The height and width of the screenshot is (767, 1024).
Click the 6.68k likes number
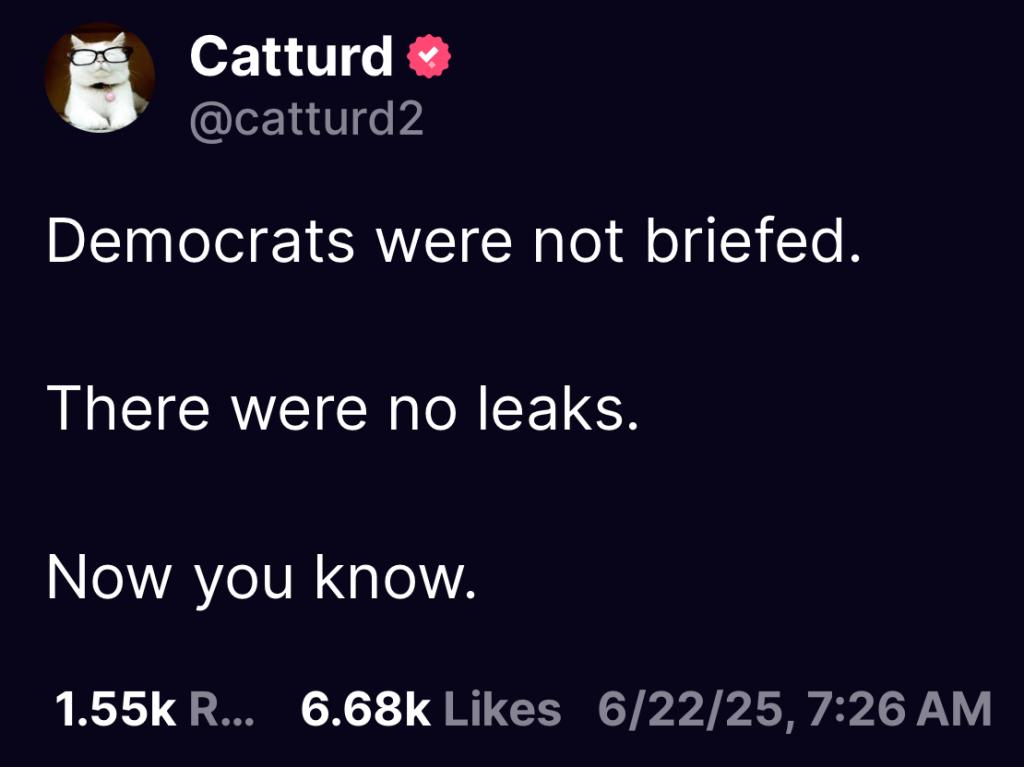point(365,710)
